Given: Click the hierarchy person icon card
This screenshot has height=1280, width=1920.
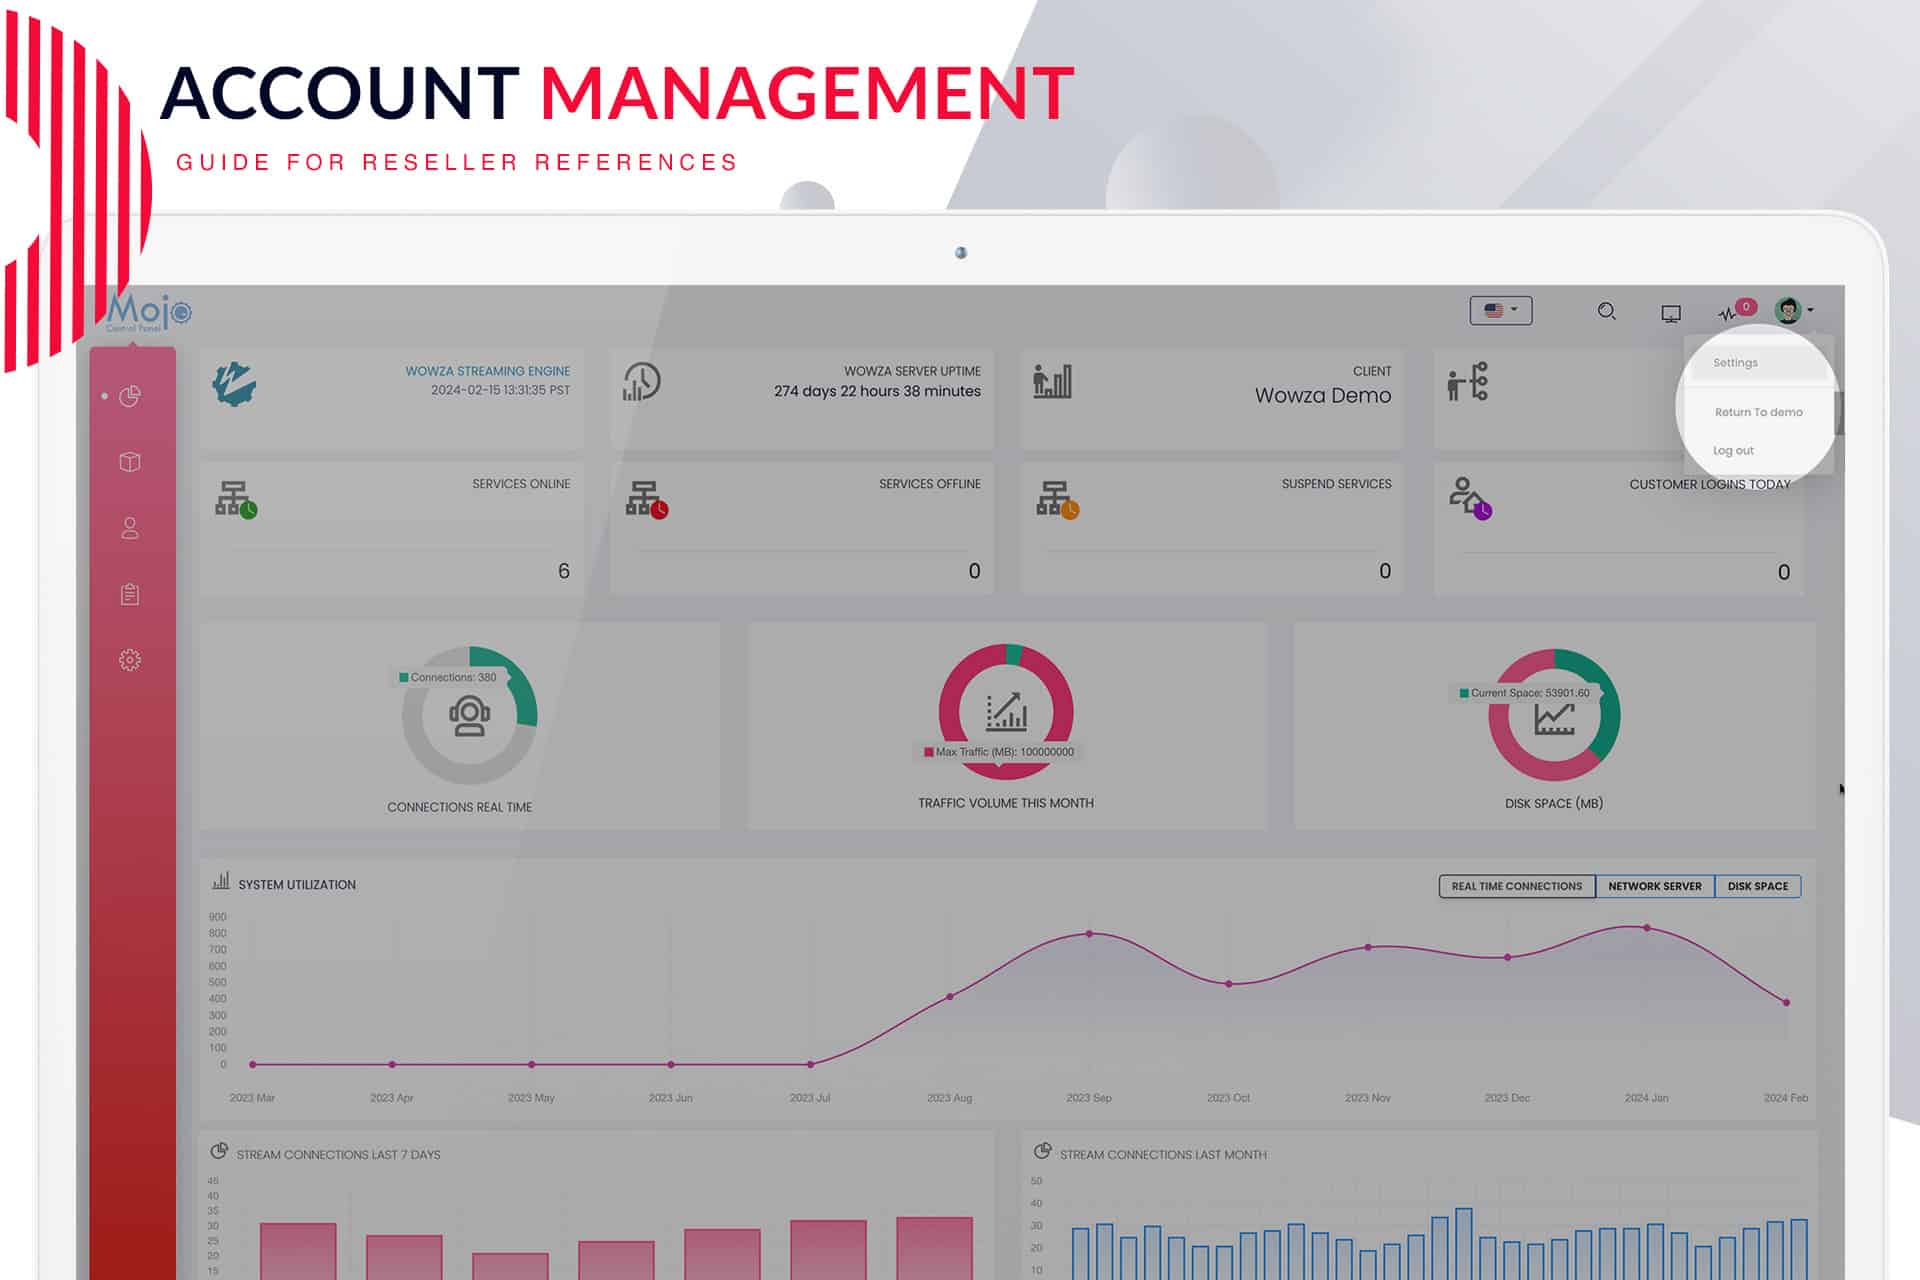Looking at the screenshot, I should click(x=1468, y=381).
